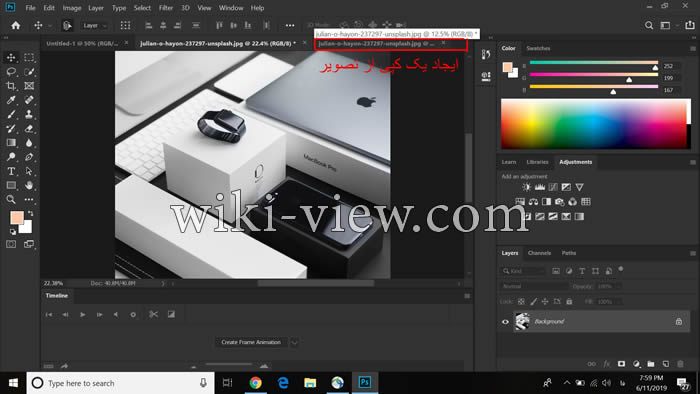The width and height of the screenshot is (700, 394).
Task: Toggle pixel layer filter
Action: pos(556,271)
